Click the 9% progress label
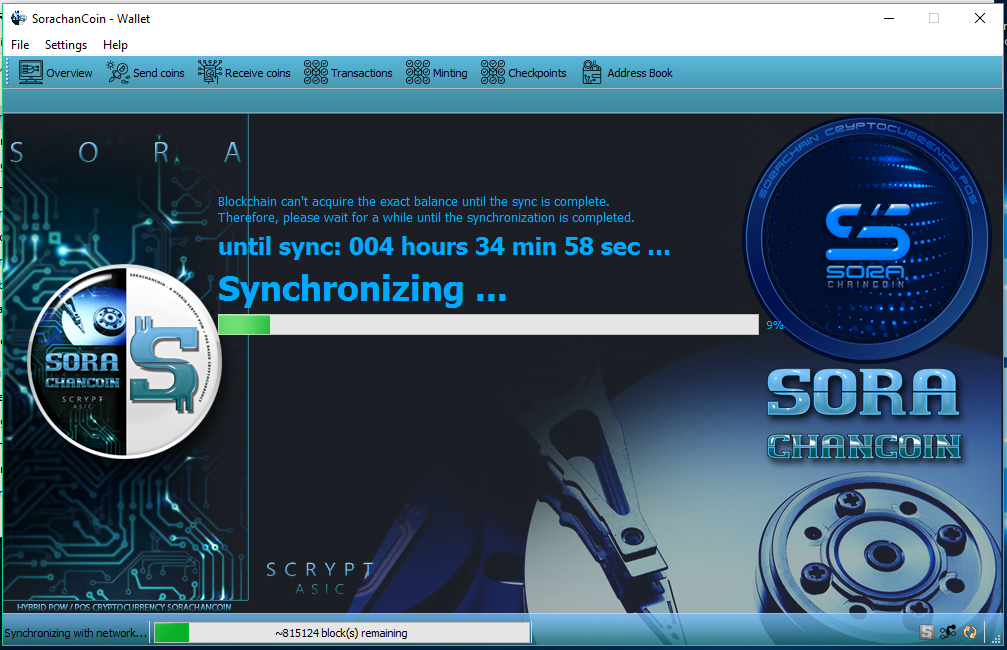 pos(775,325)
